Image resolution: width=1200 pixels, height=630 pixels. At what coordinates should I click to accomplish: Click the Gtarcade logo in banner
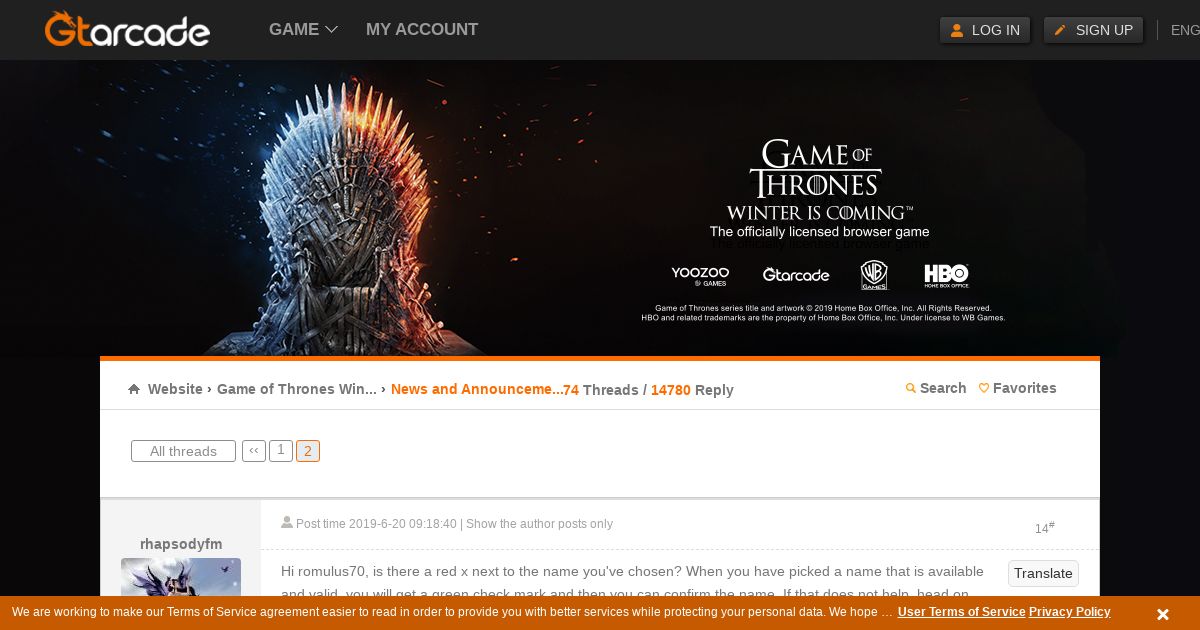796,275
